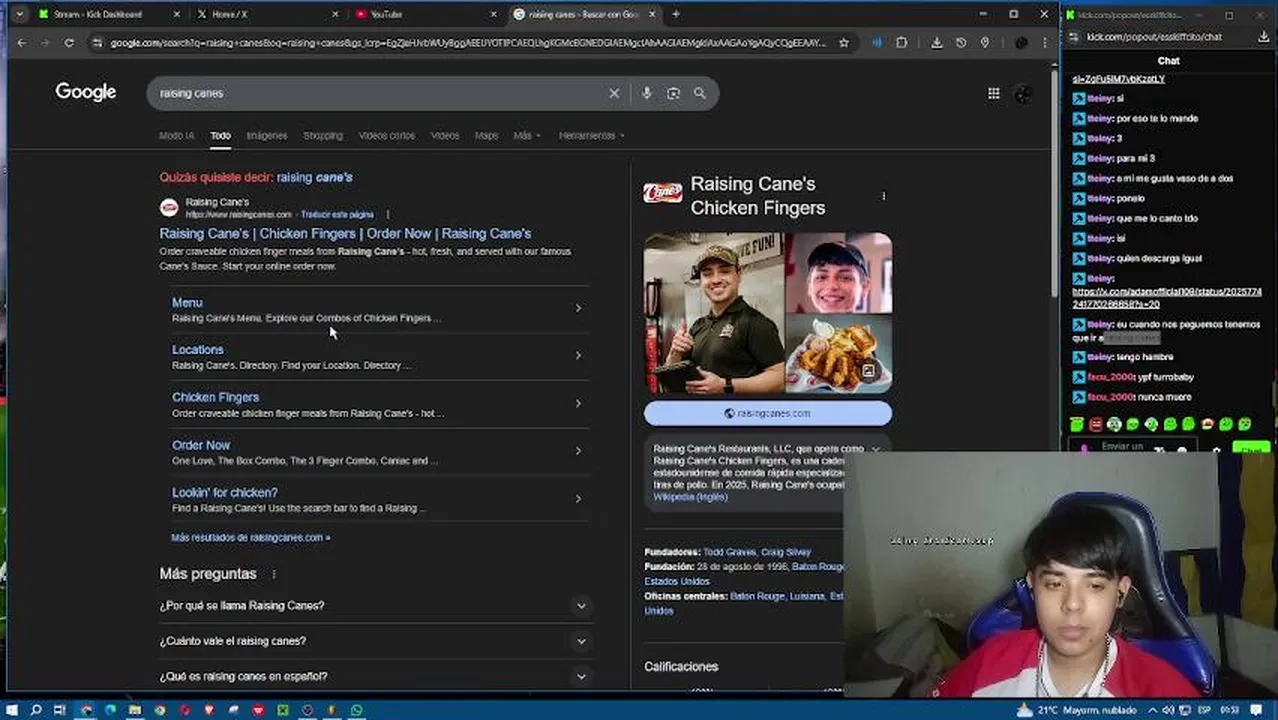Screen dimensions: 1278x720
Task: Click the Raising Cane's site favicon in the result
Action: pyautogui.click(x=169, y=208)
